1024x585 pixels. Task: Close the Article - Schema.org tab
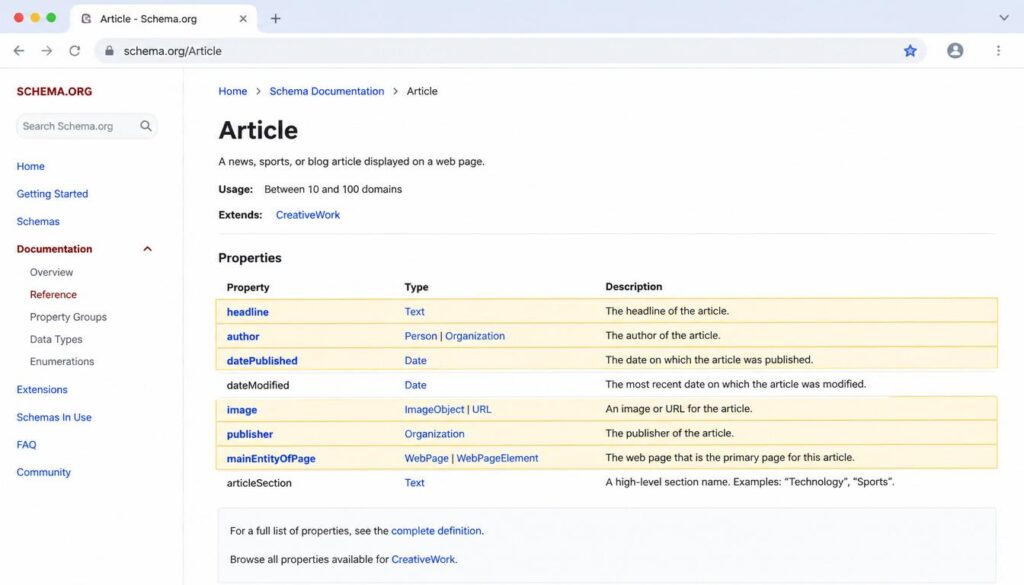tap(243, 19)
